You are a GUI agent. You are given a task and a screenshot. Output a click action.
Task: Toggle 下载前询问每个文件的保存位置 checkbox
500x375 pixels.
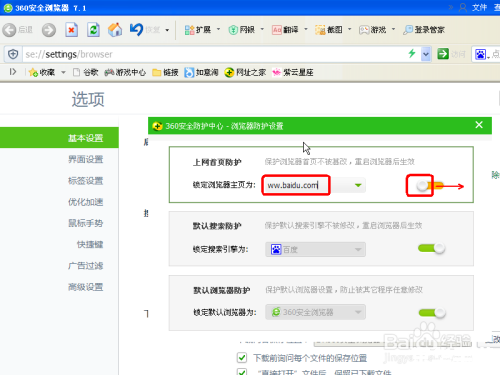242,358
